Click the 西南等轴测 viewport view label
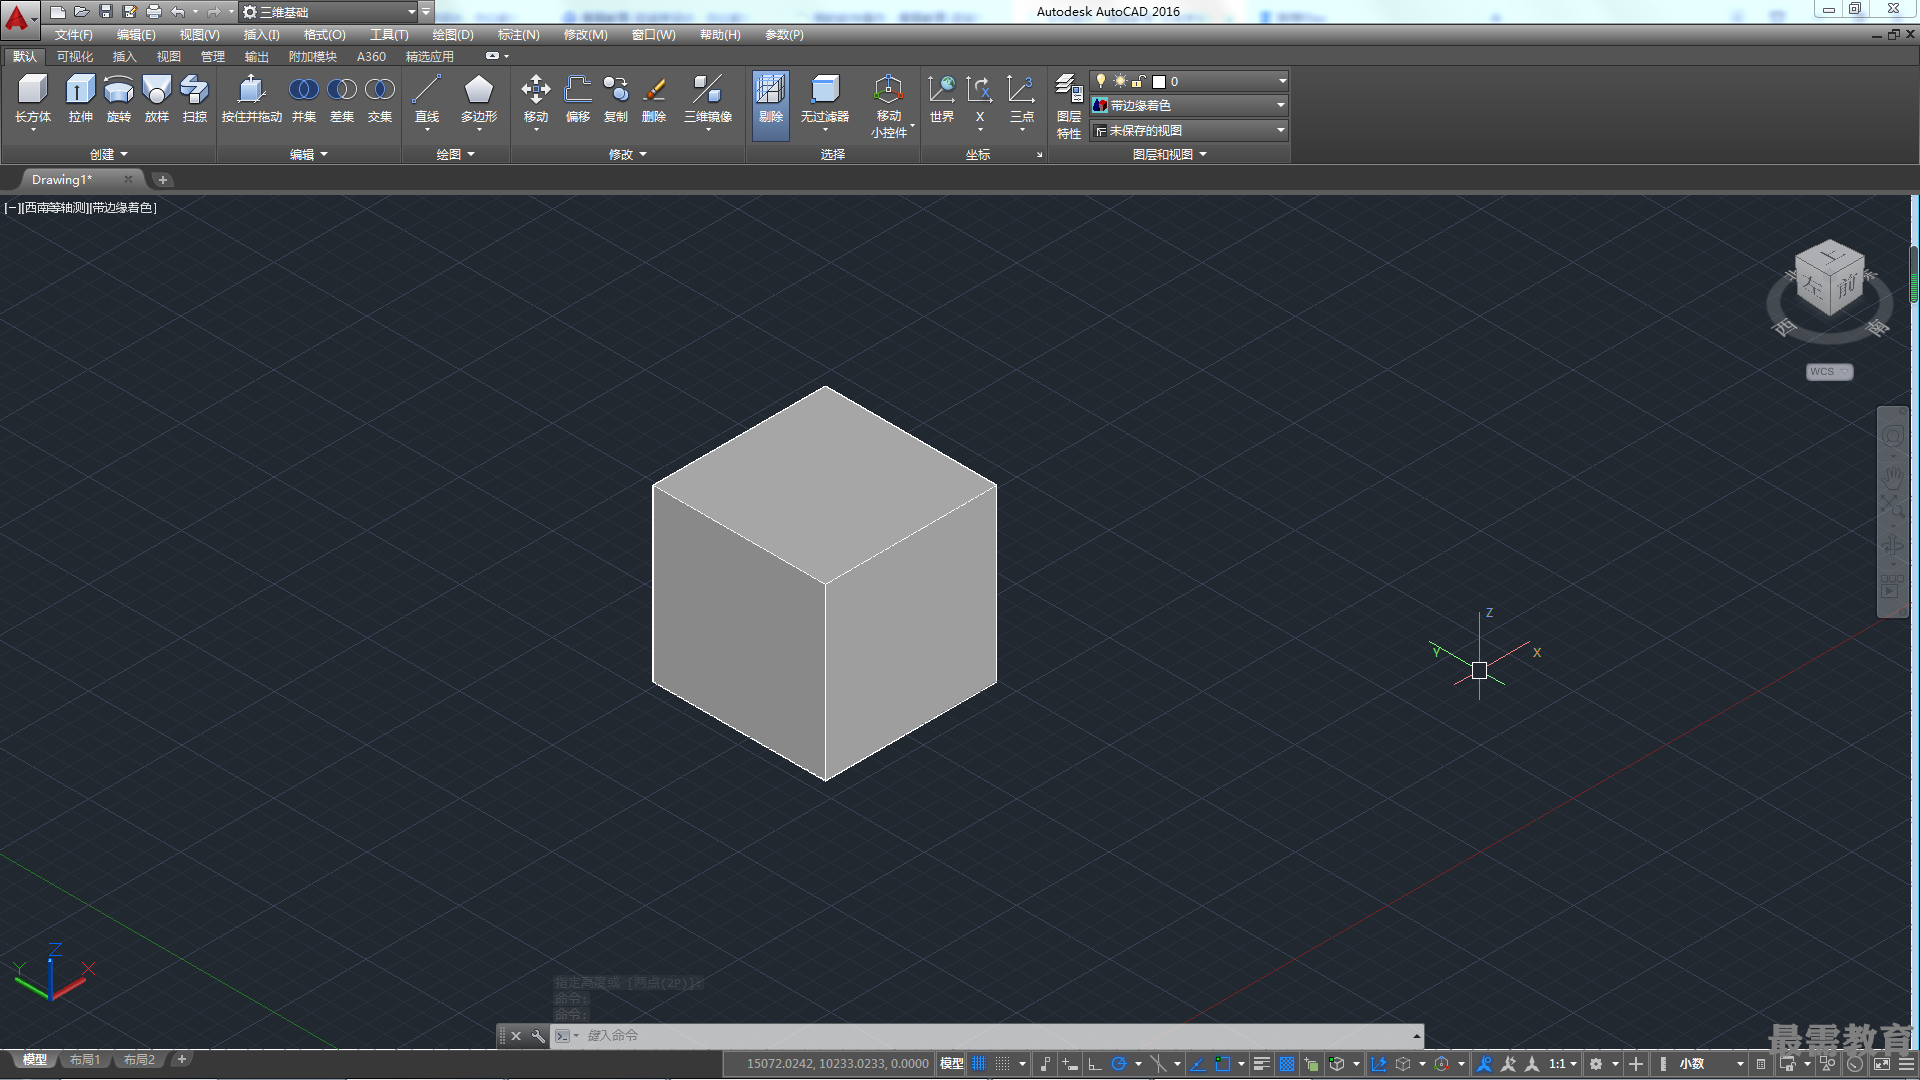1920x1080 pixels. pos(55,208)
